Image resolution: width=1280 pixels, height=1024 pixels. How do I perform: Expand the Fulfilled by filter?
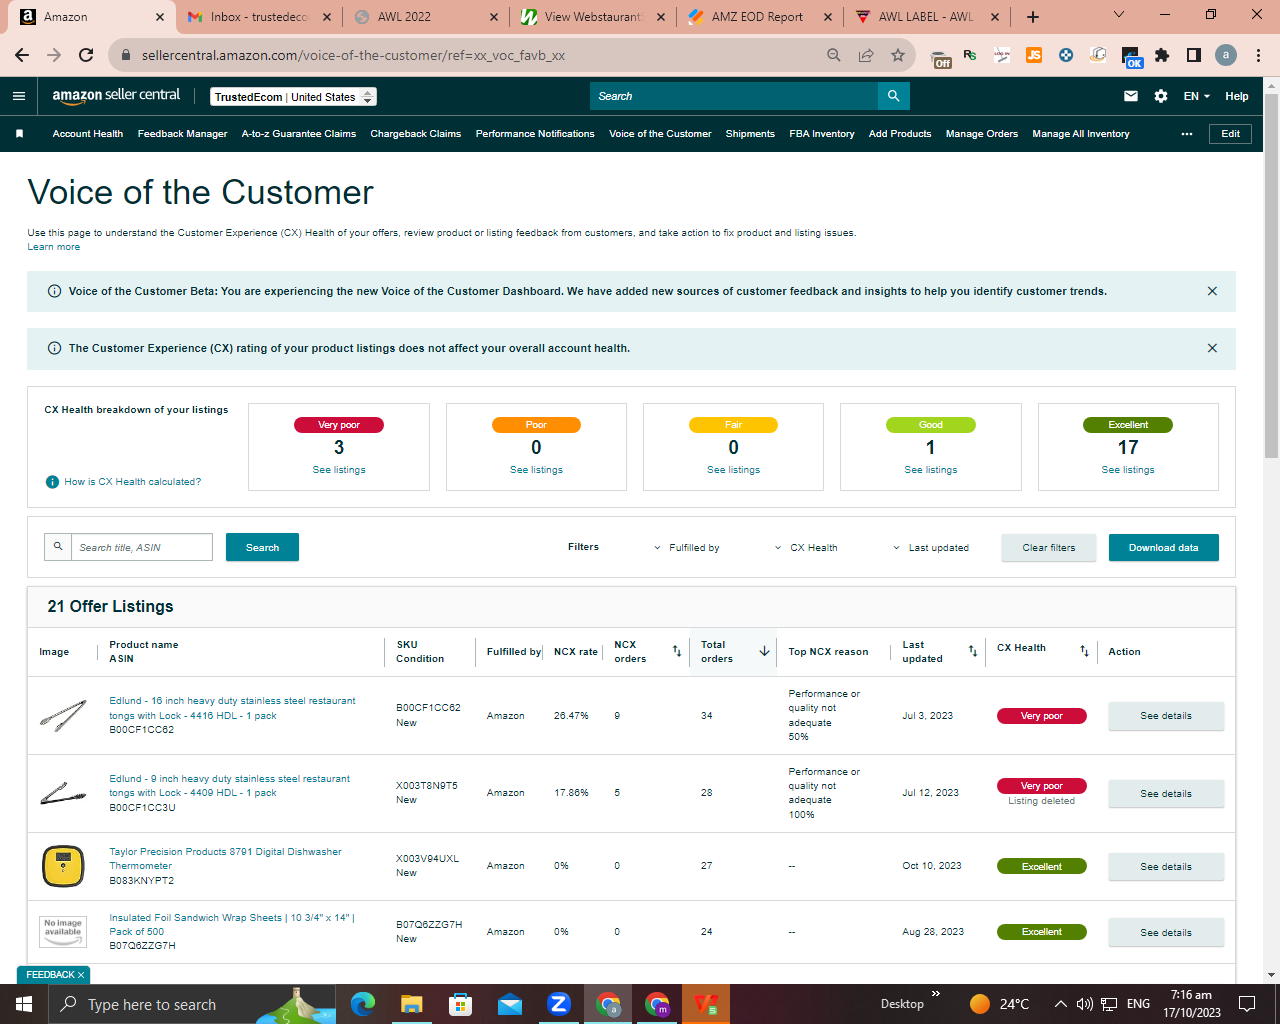(x=687, y=548)
